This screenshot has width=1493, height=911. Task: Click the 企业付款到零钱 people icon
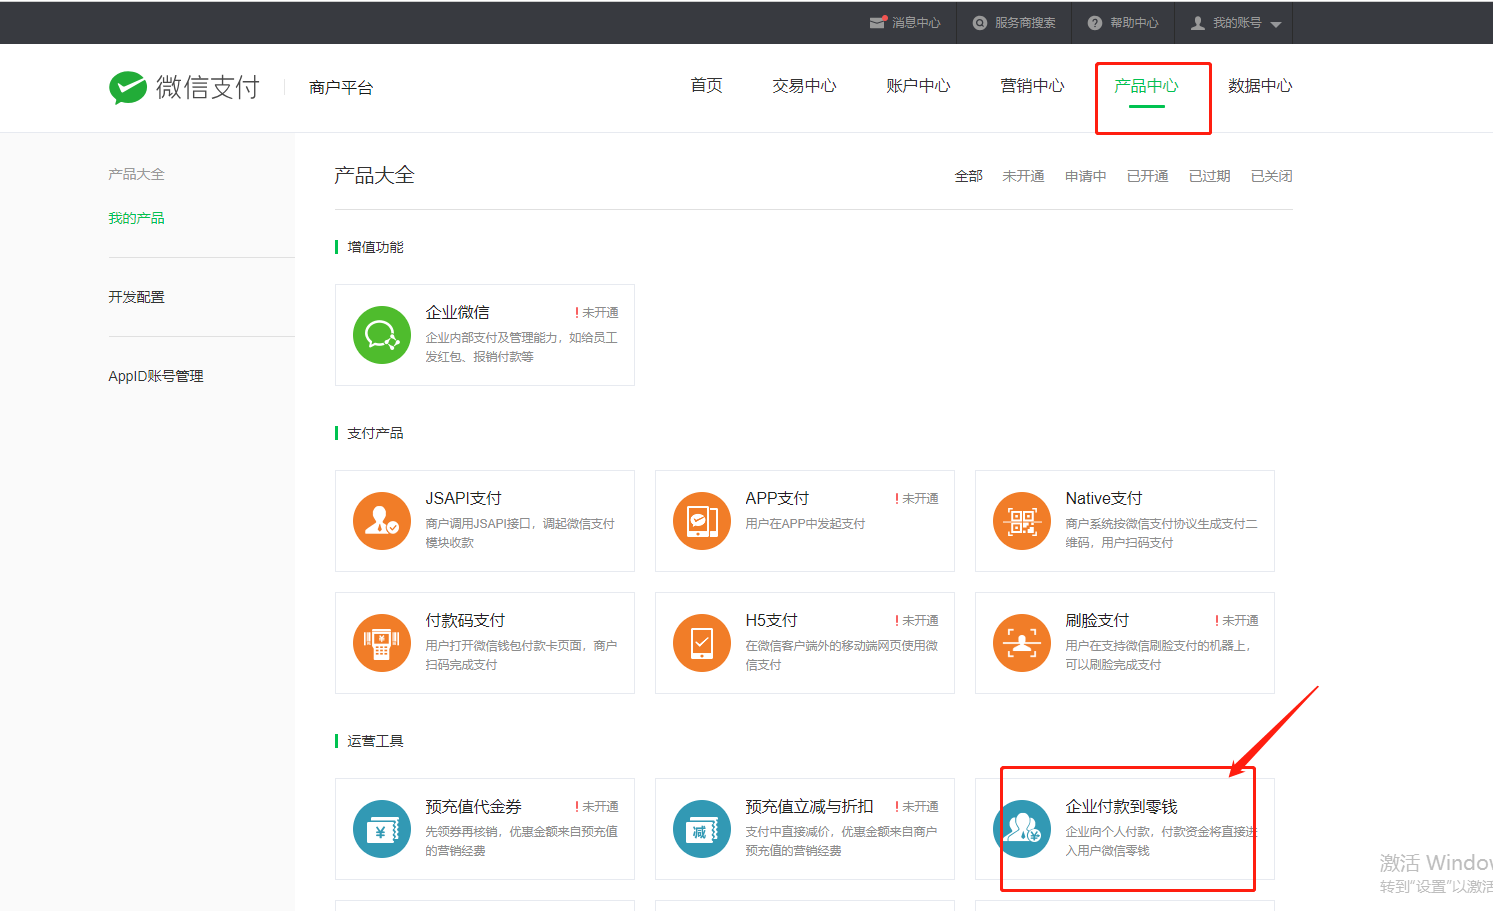click(1022, 829)
